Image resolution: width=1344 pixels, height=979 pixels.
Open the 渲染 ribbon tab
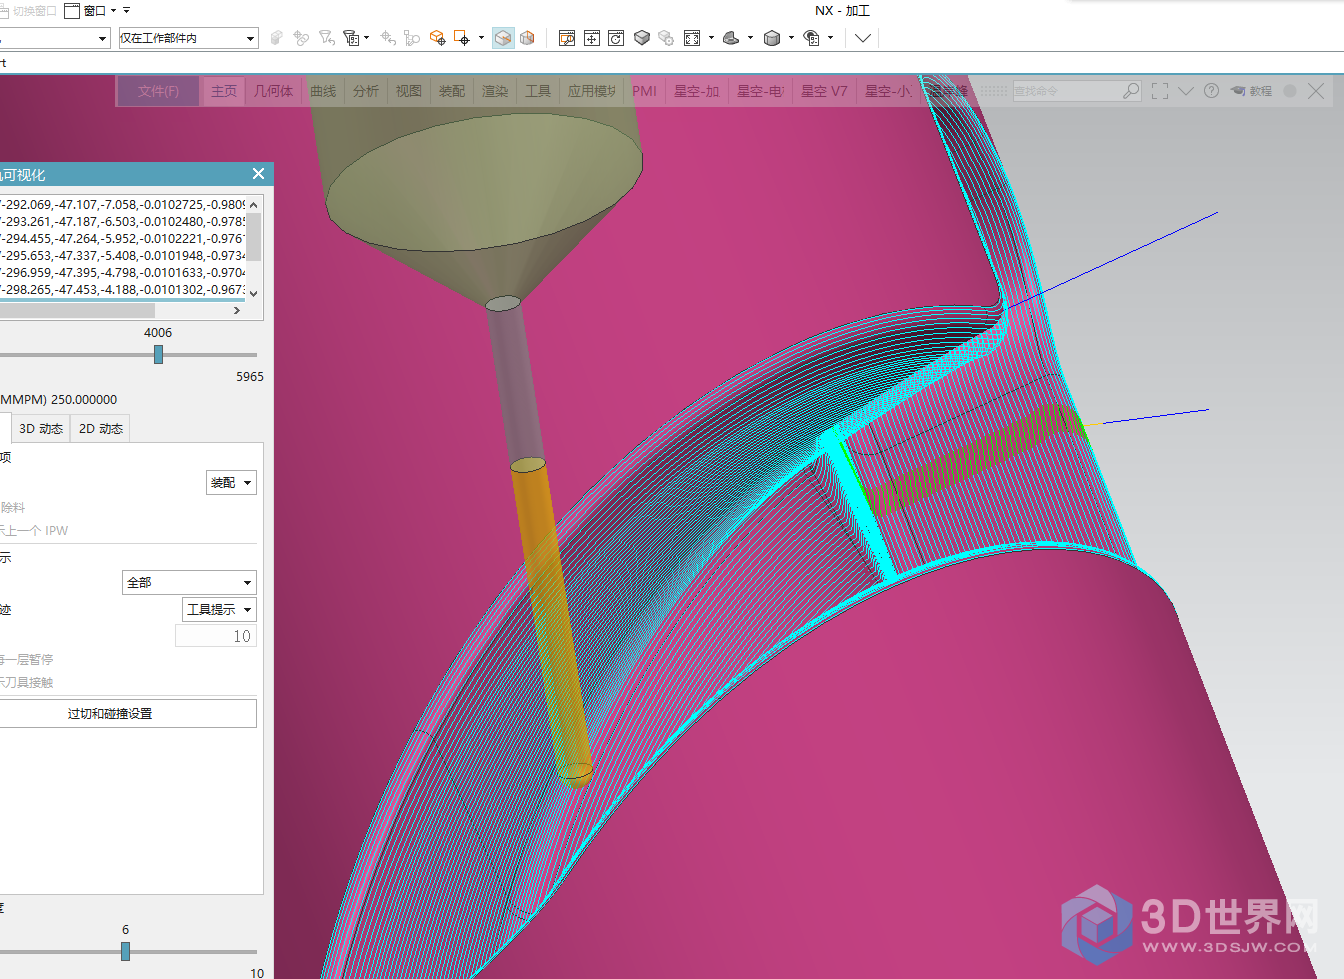click(x=495, y=91)
